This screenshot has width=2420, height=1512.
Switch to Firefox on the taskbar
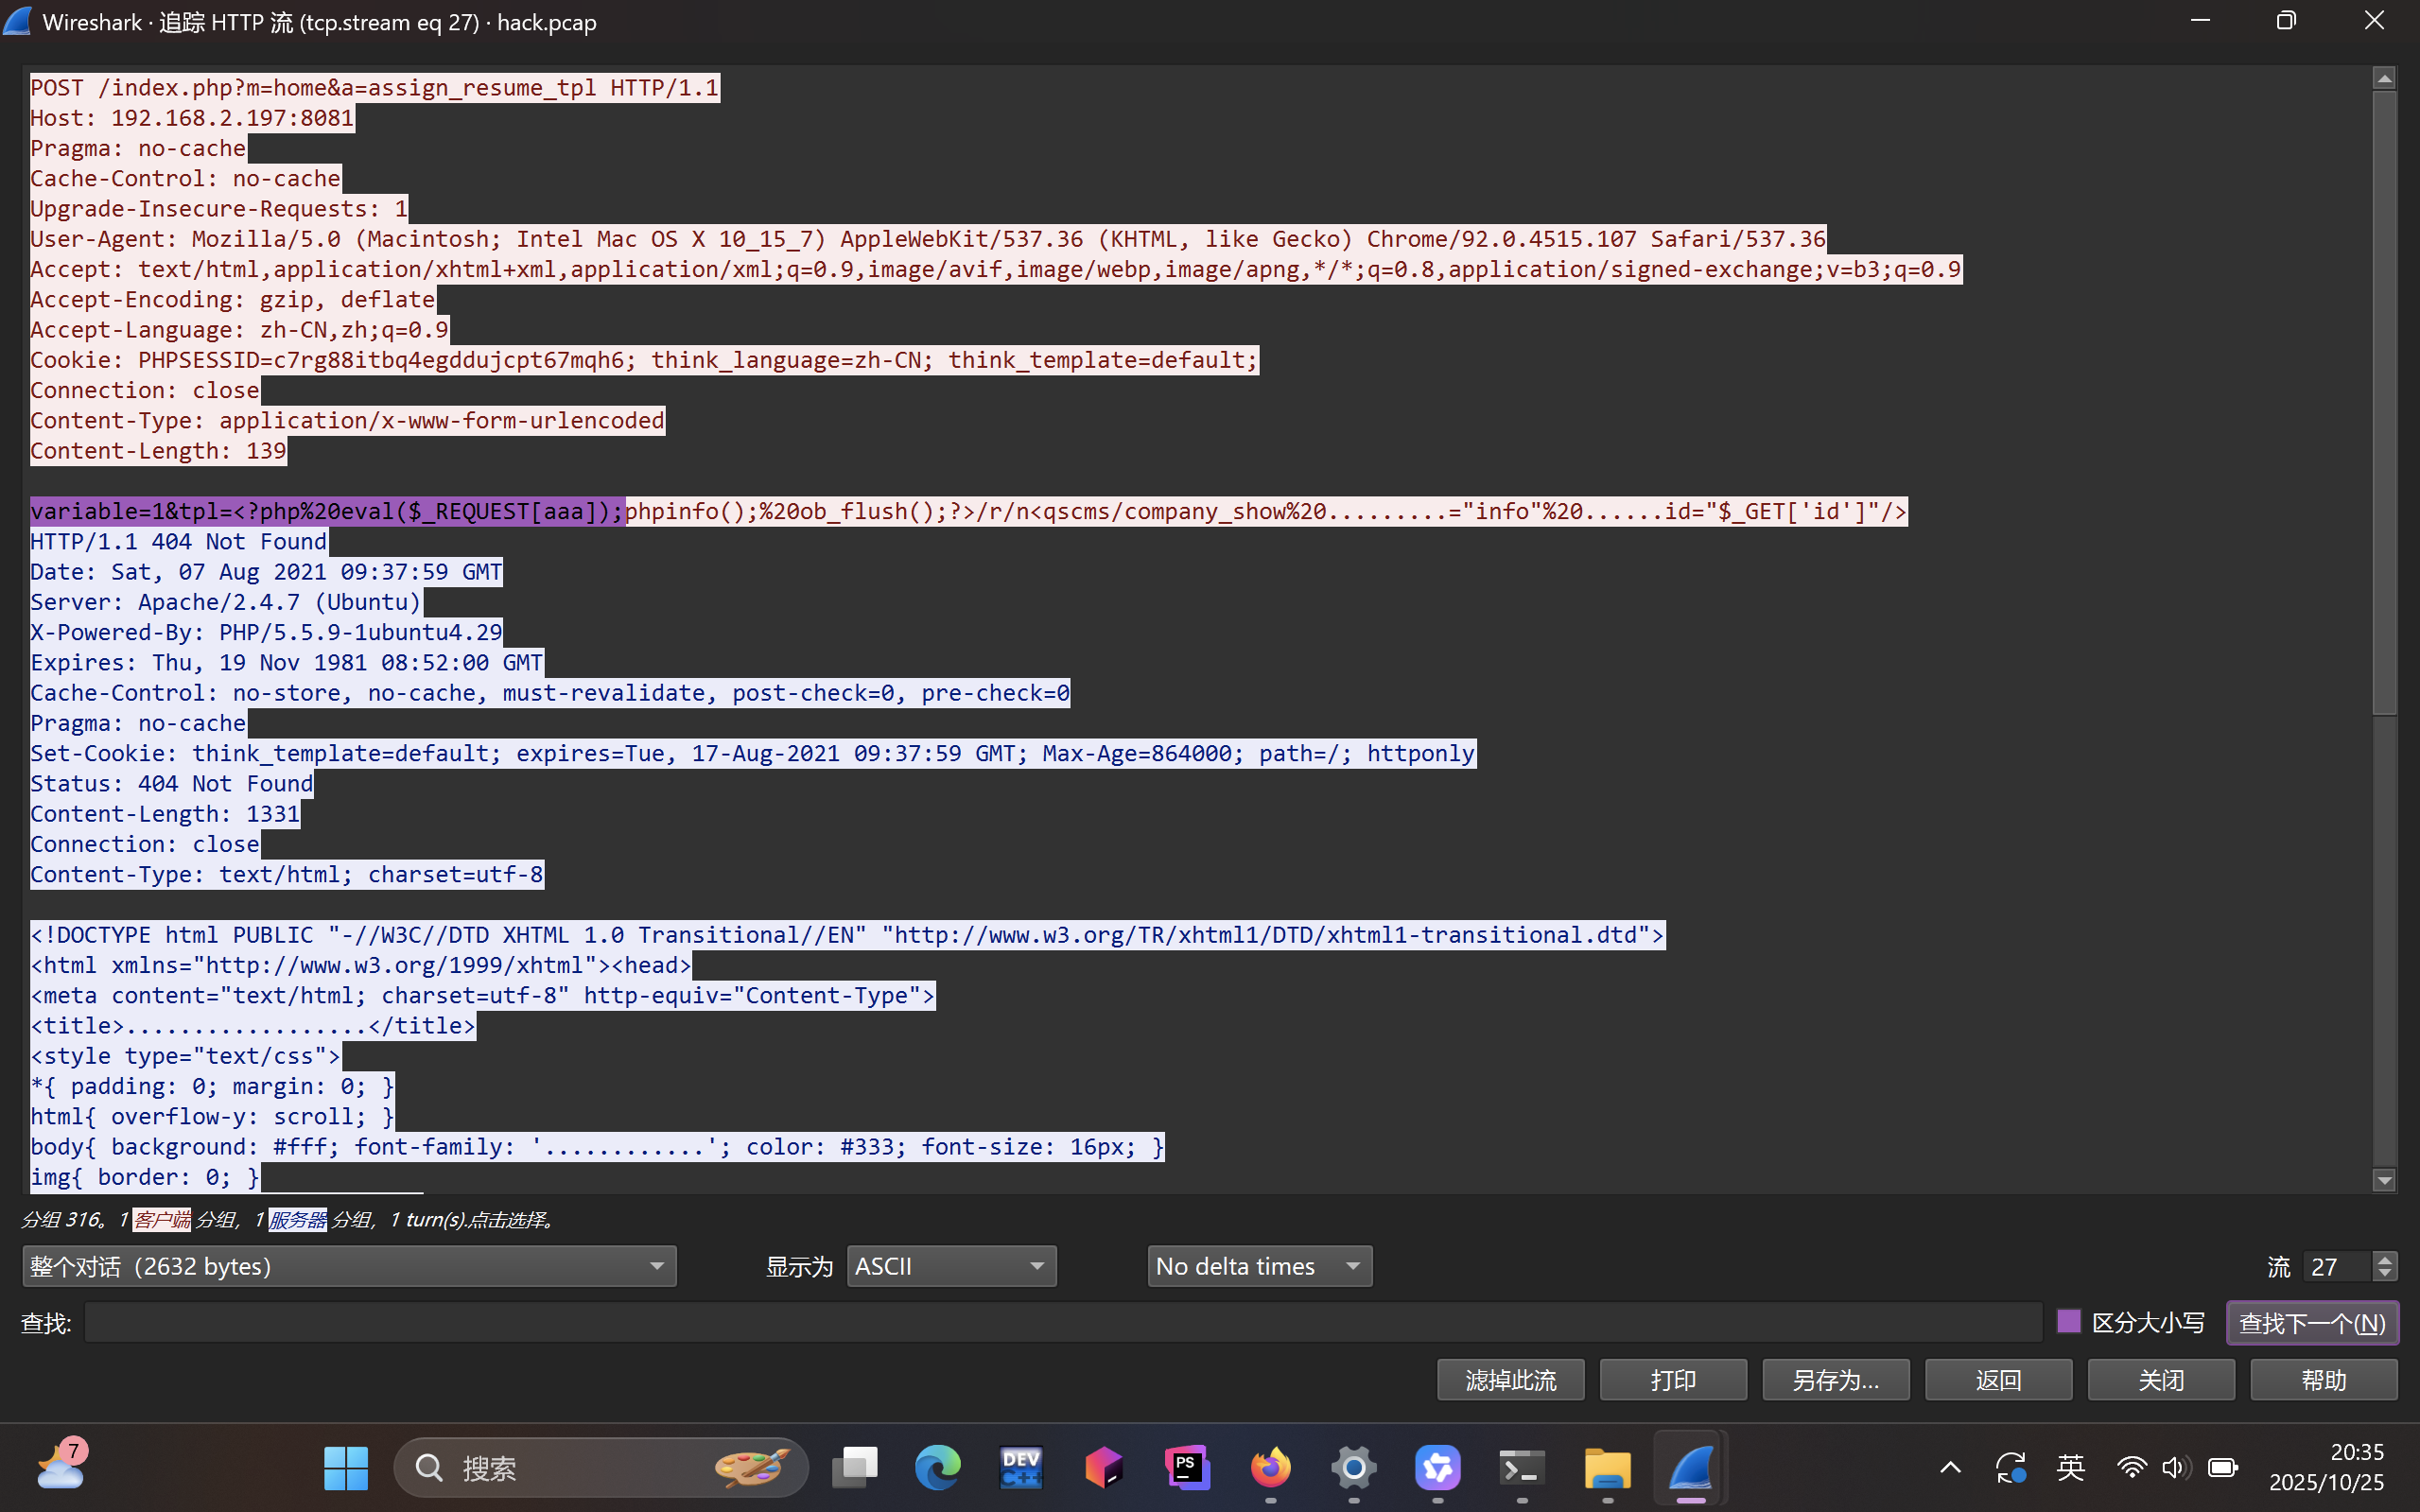pos(1271,1468)
